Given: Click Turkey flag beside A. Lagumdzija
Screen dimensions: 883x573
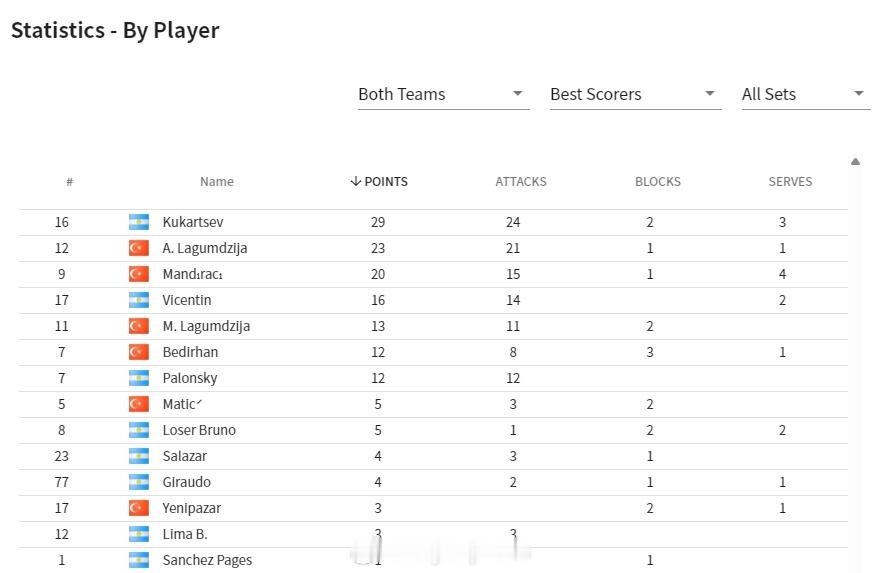Looking at the screenshot, I should 139,248.
